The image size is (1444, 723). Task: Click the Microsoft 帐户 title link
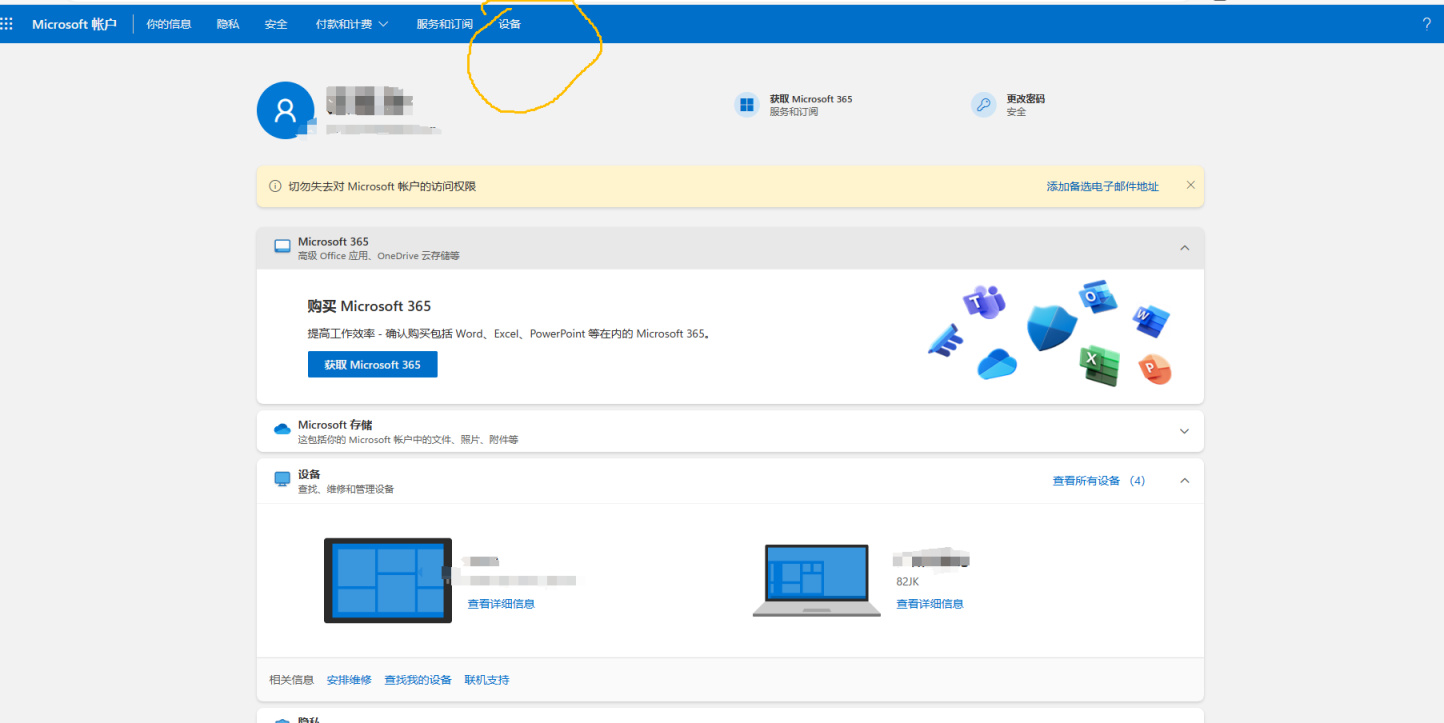click(74, 24)
